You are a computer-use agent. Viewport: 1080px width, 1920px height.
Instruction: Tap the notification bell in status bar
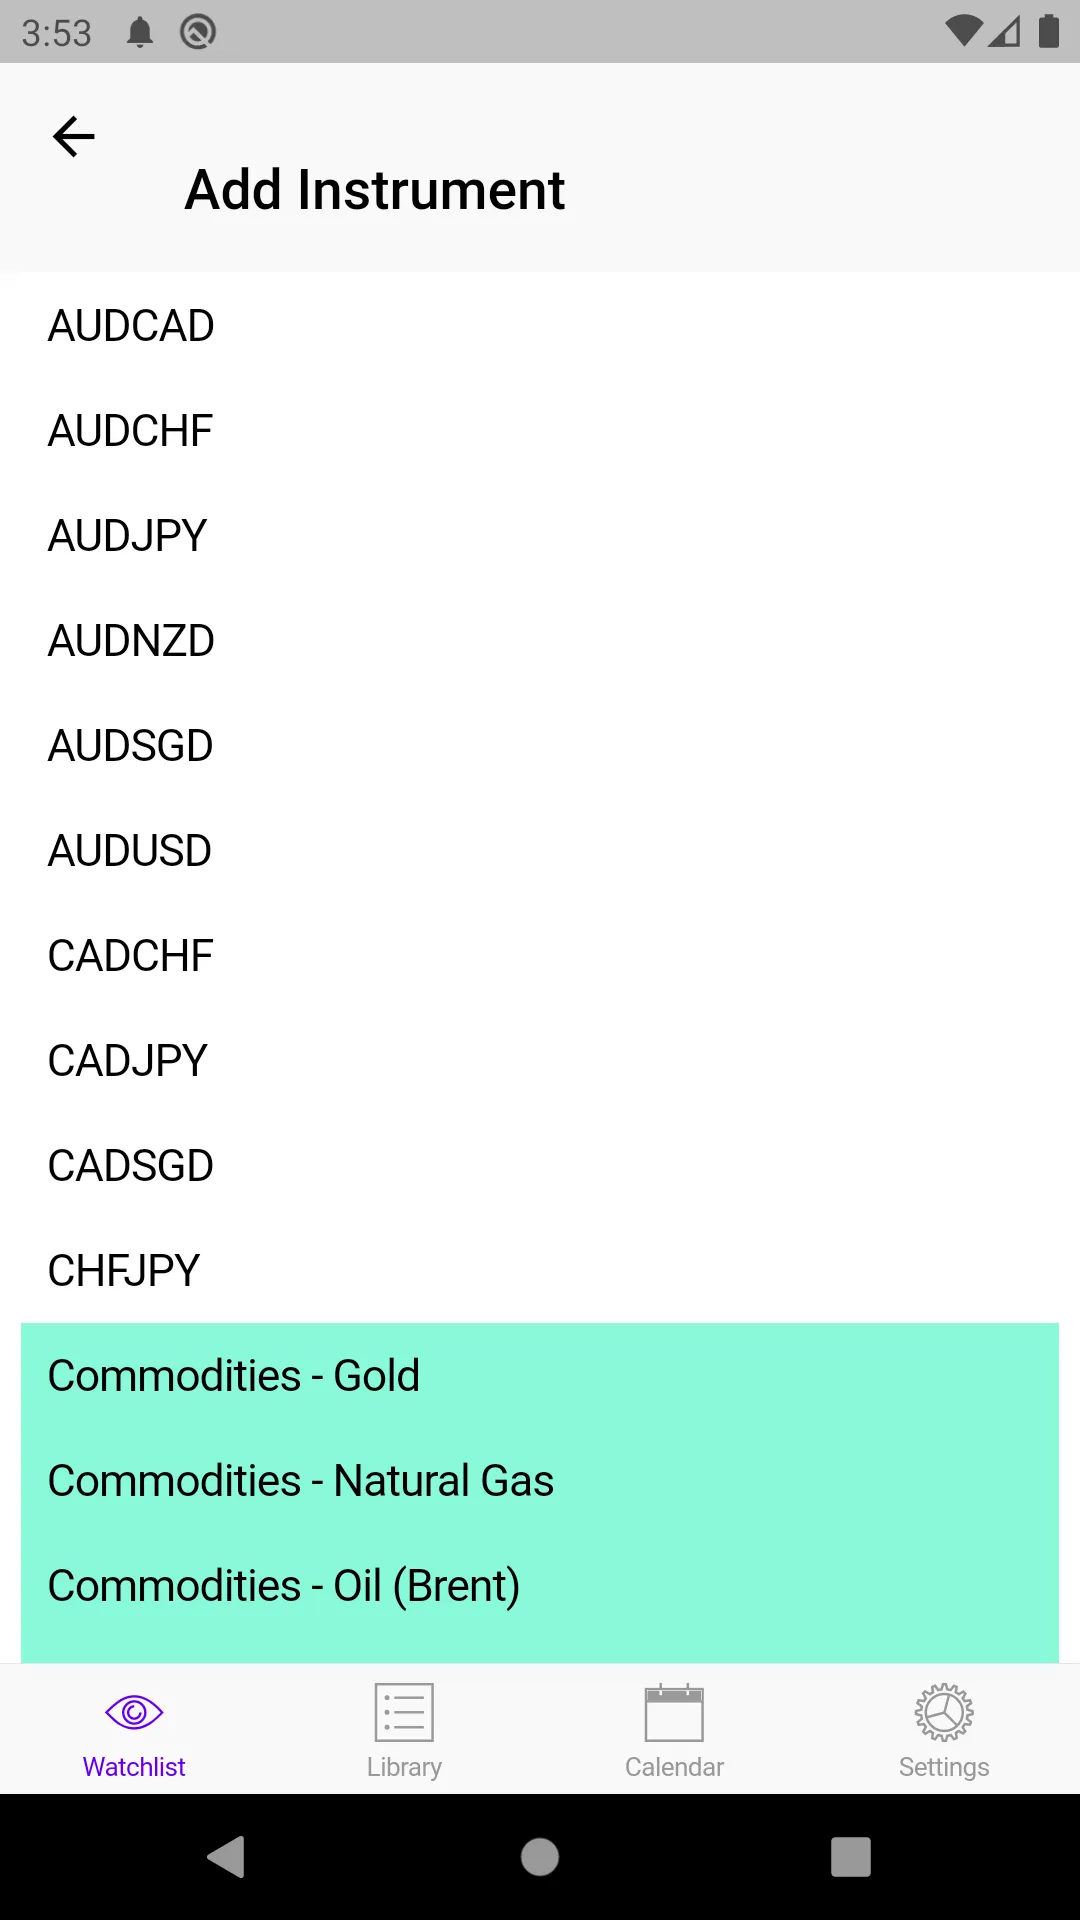[x=140, y=32]
